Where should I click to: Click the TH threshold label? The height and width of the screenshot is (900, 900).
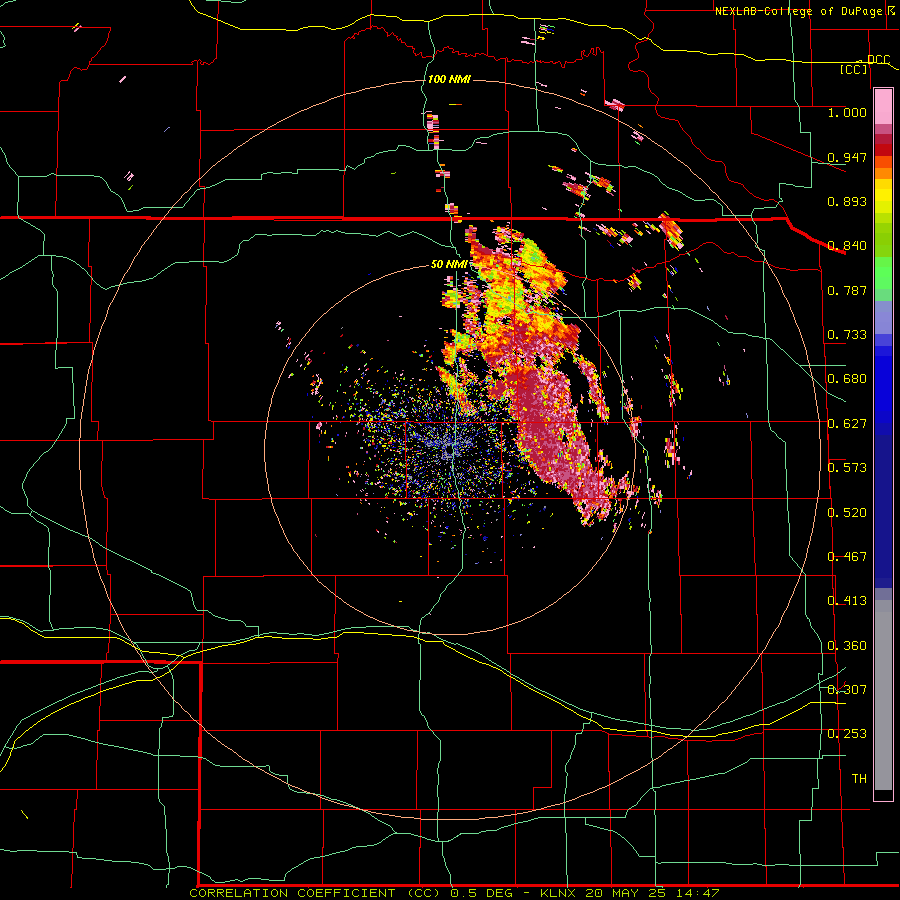click(x=859, y=779)
